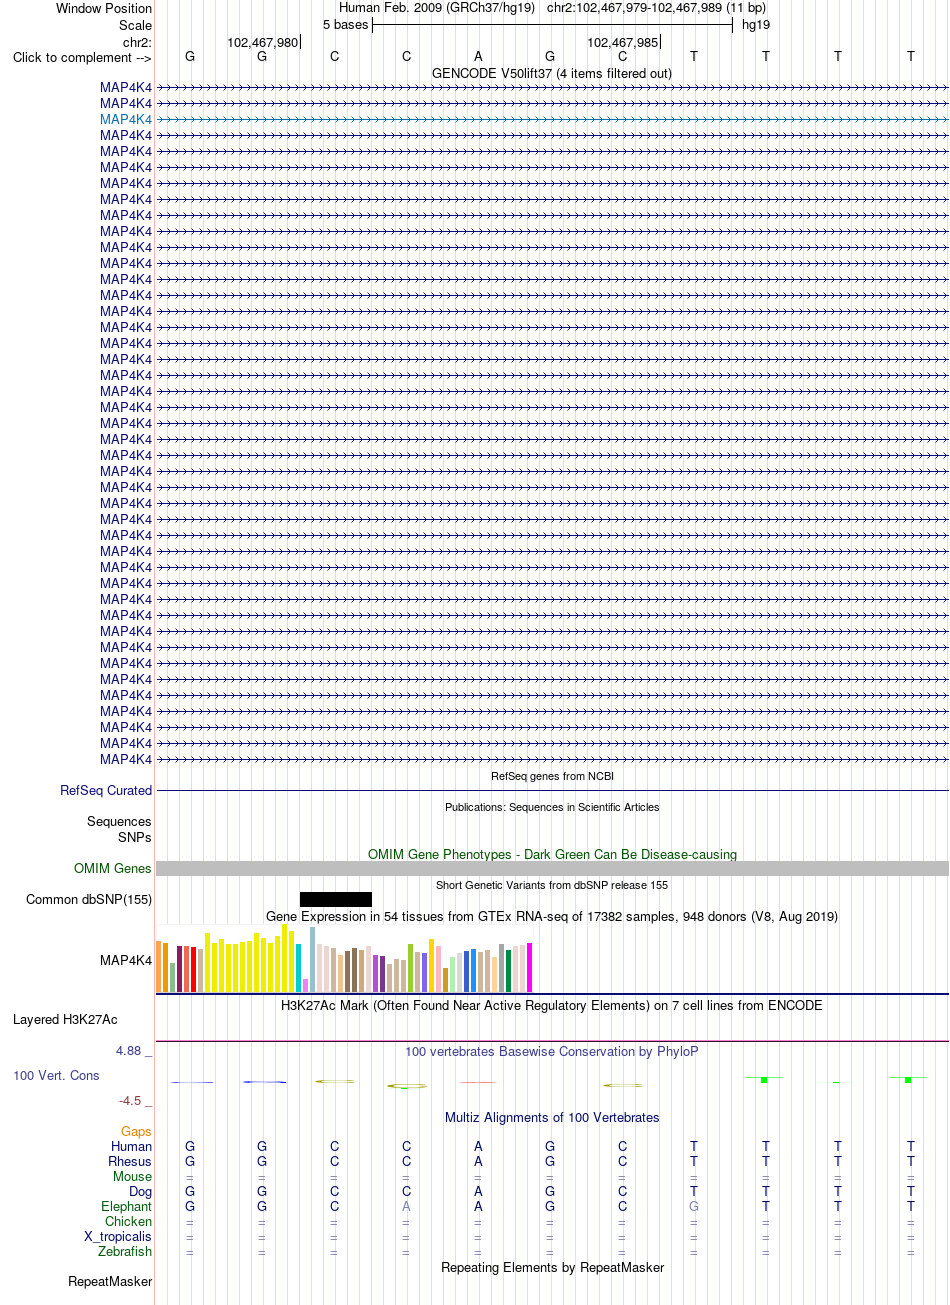Open 'Multiz Alignments of 100 Vertebrates' title
This screenshot has height=1305, width=950.
tap(552, 1117)
